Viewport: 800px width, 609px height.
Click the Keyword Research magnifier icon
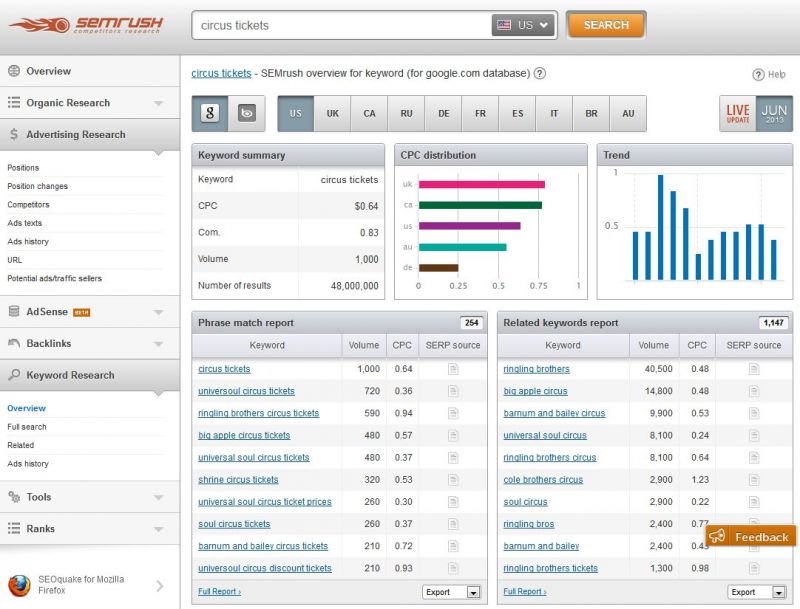(x=14, y=375)
